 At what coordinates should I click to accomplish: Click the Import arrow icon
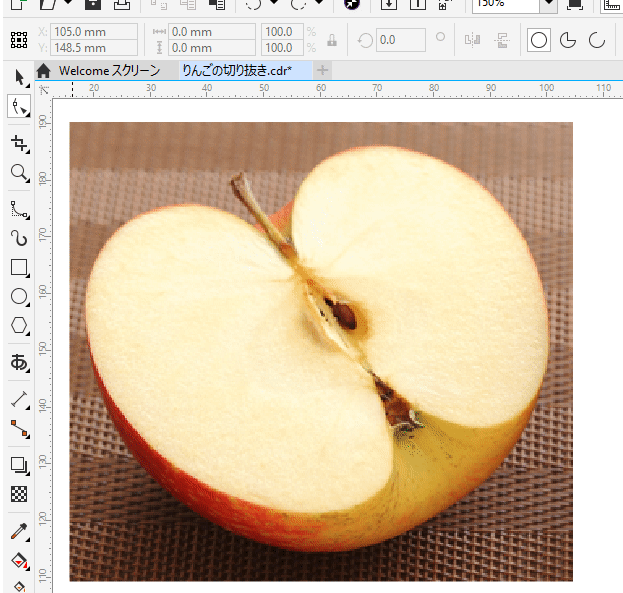pyautogui.click(x=389, y=4)
